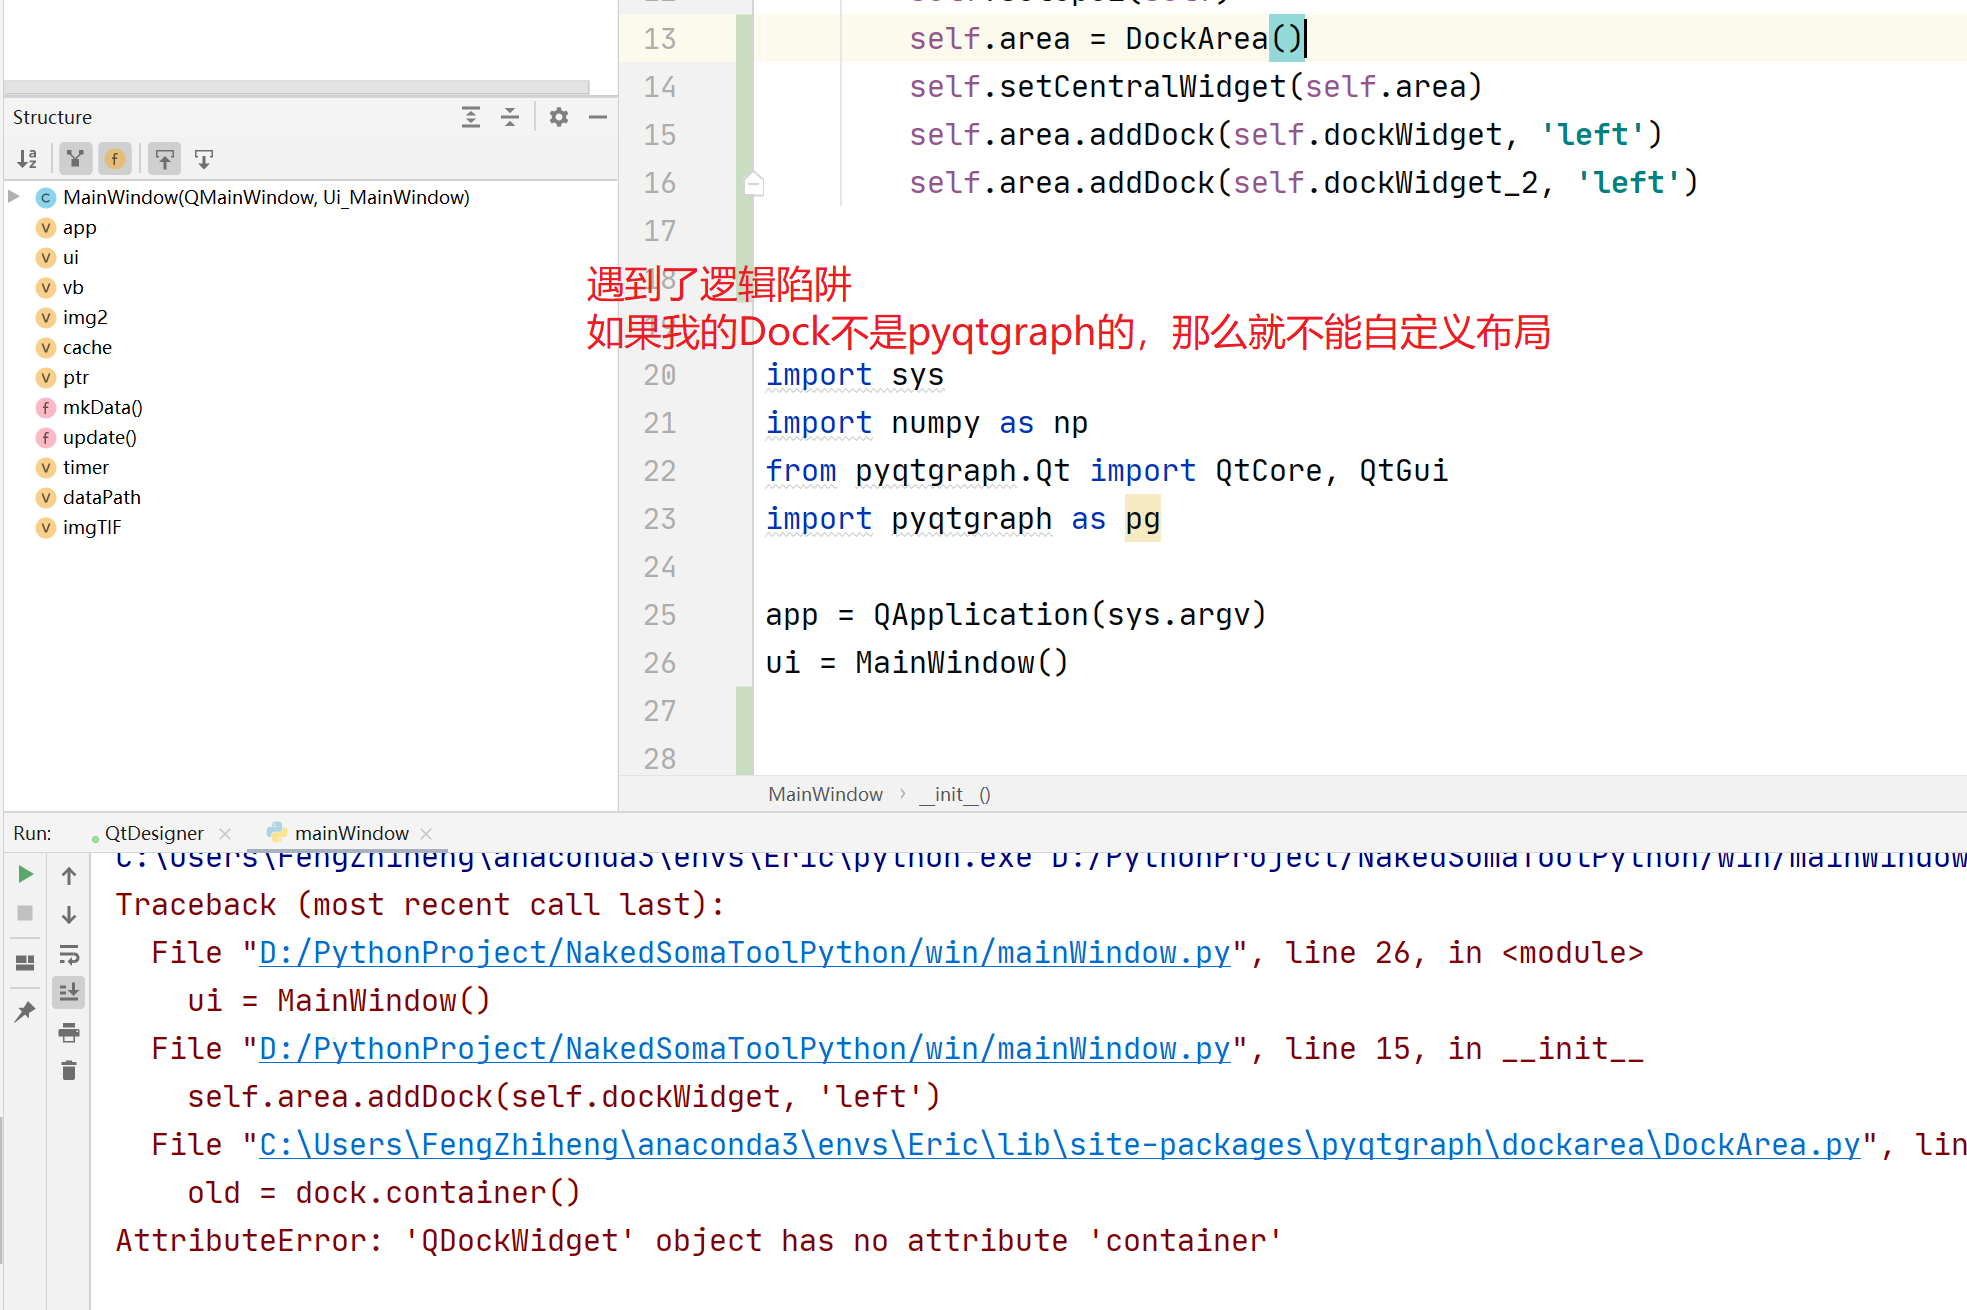
Task: Enable soft-wrap in the run console
Action: tap(68, 954)
